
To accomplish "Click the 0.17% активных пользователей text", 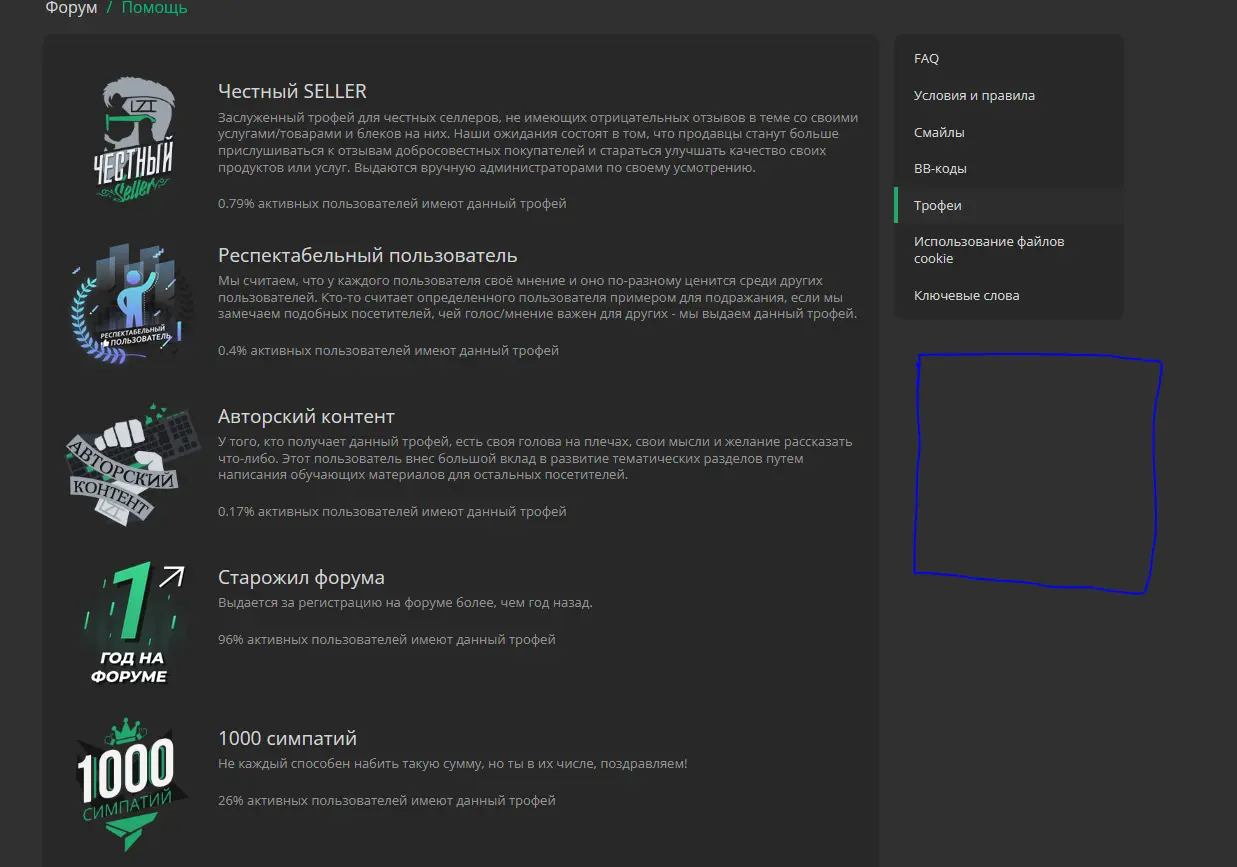I will 392,512.
